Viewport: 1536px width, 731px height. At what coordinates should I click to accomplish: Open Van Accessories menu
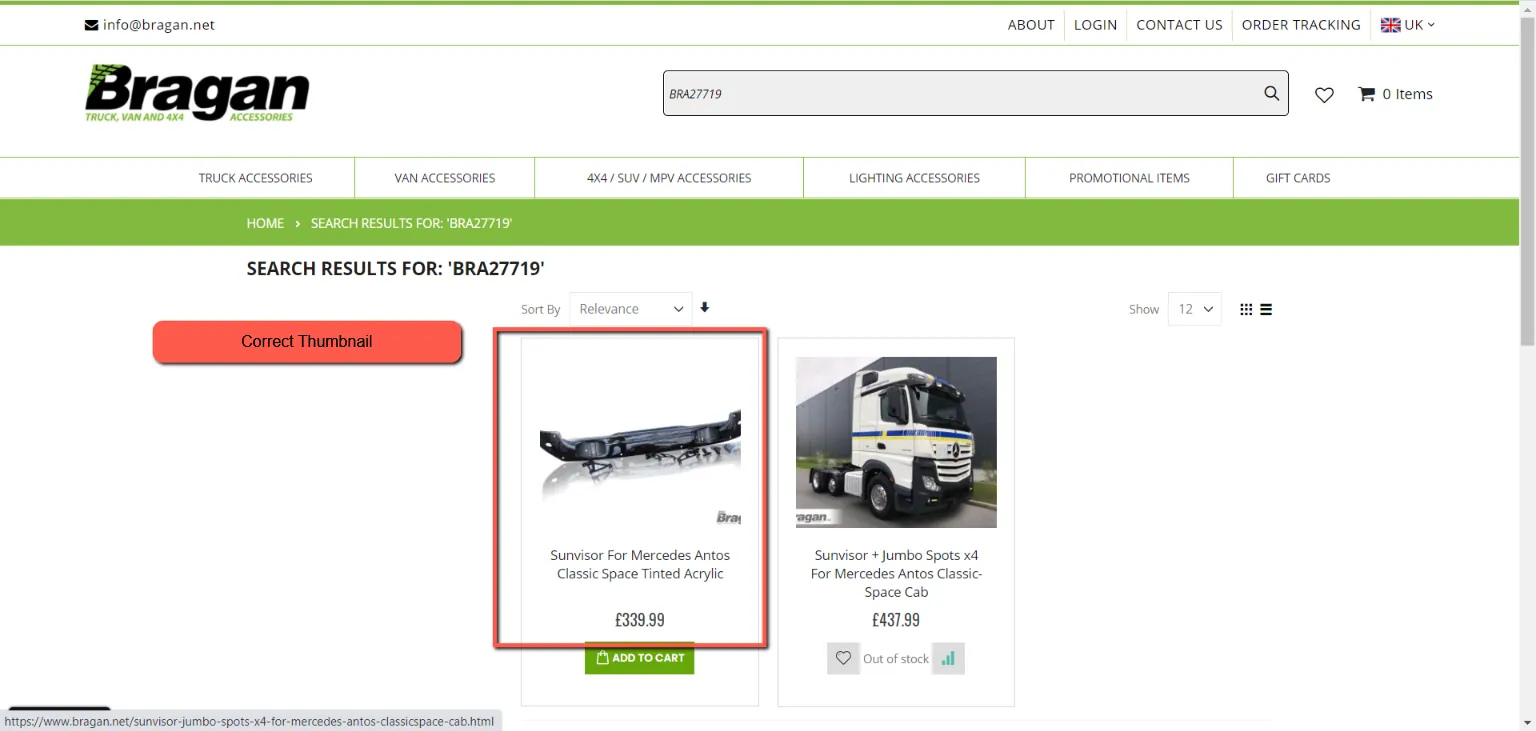click(445, 178)
